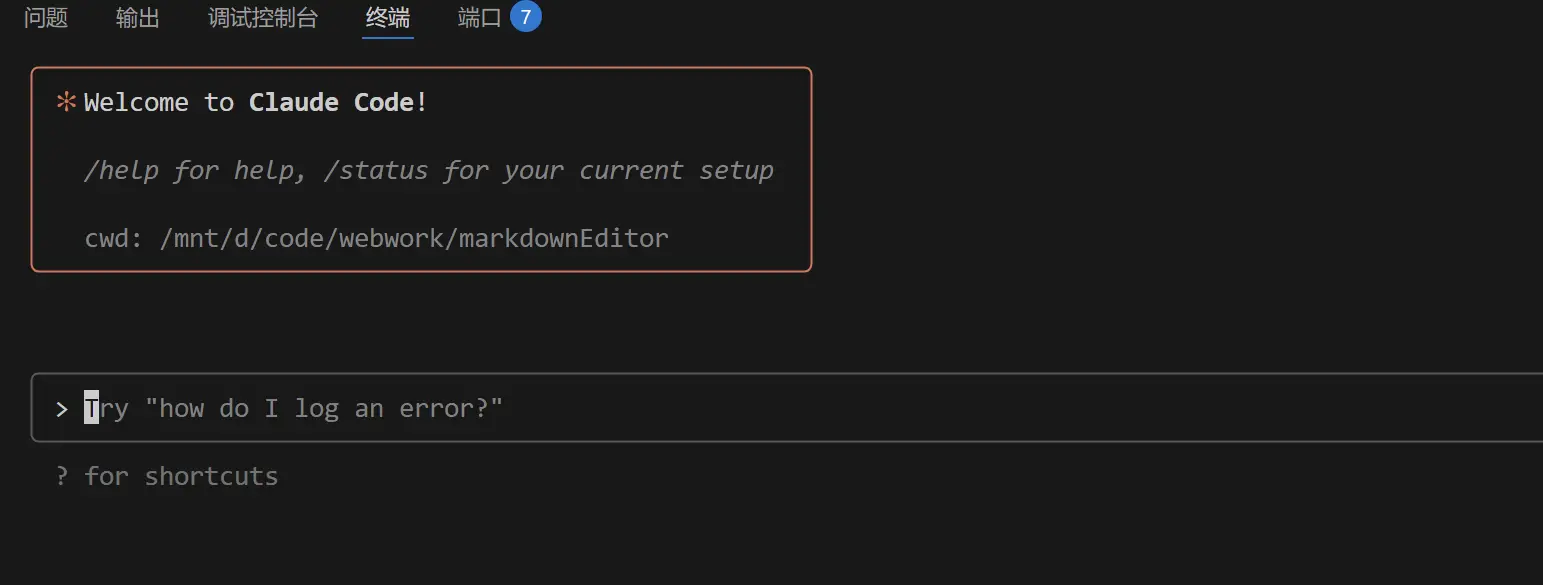Open the 问题 panel tab
Viewport: 1543px width, 585px height.
point(46,18)
